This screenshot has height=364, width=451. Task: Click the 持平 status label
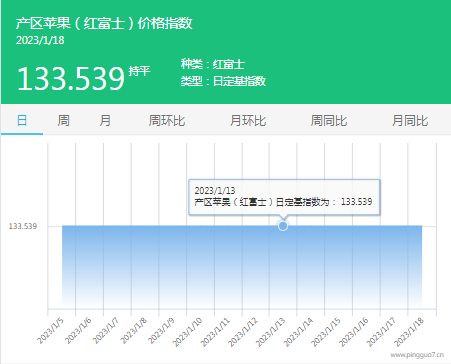coord(139,71)
